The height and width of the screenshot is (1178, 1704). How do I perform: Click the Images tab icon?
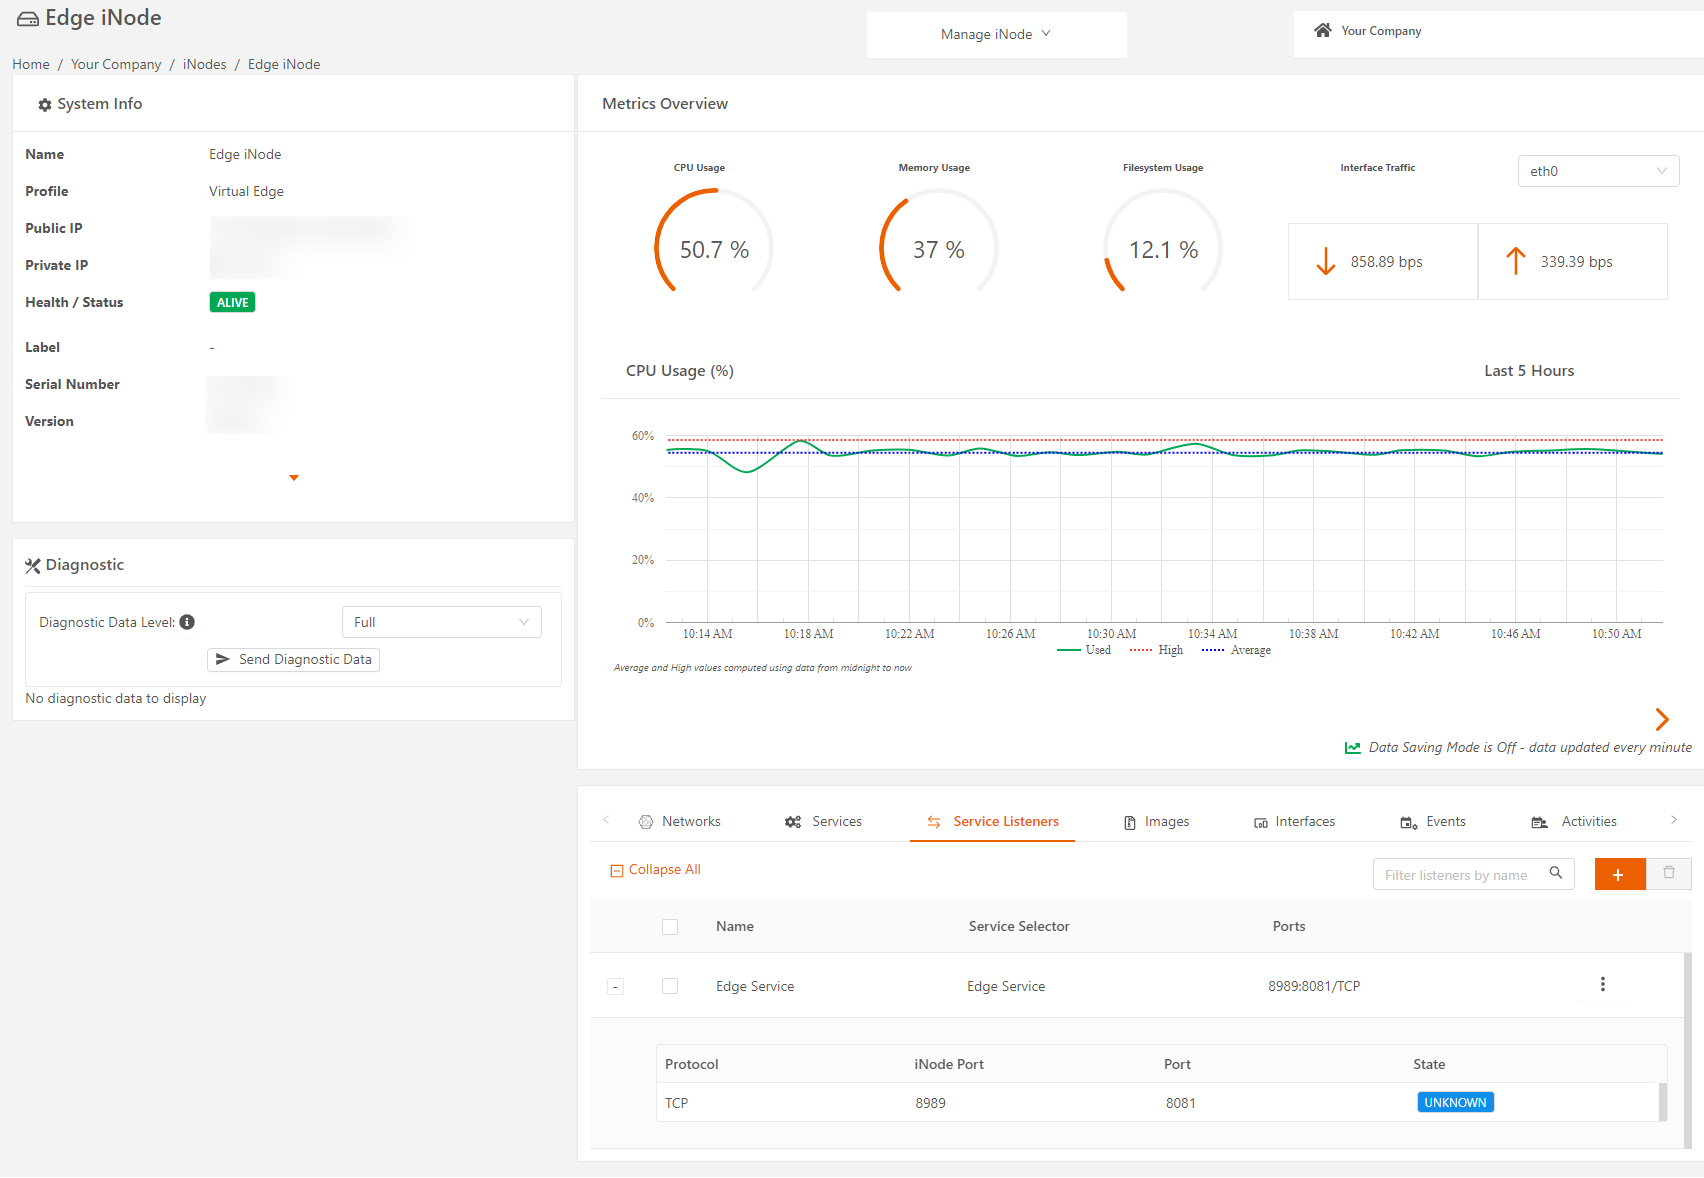click(1129, 822)
